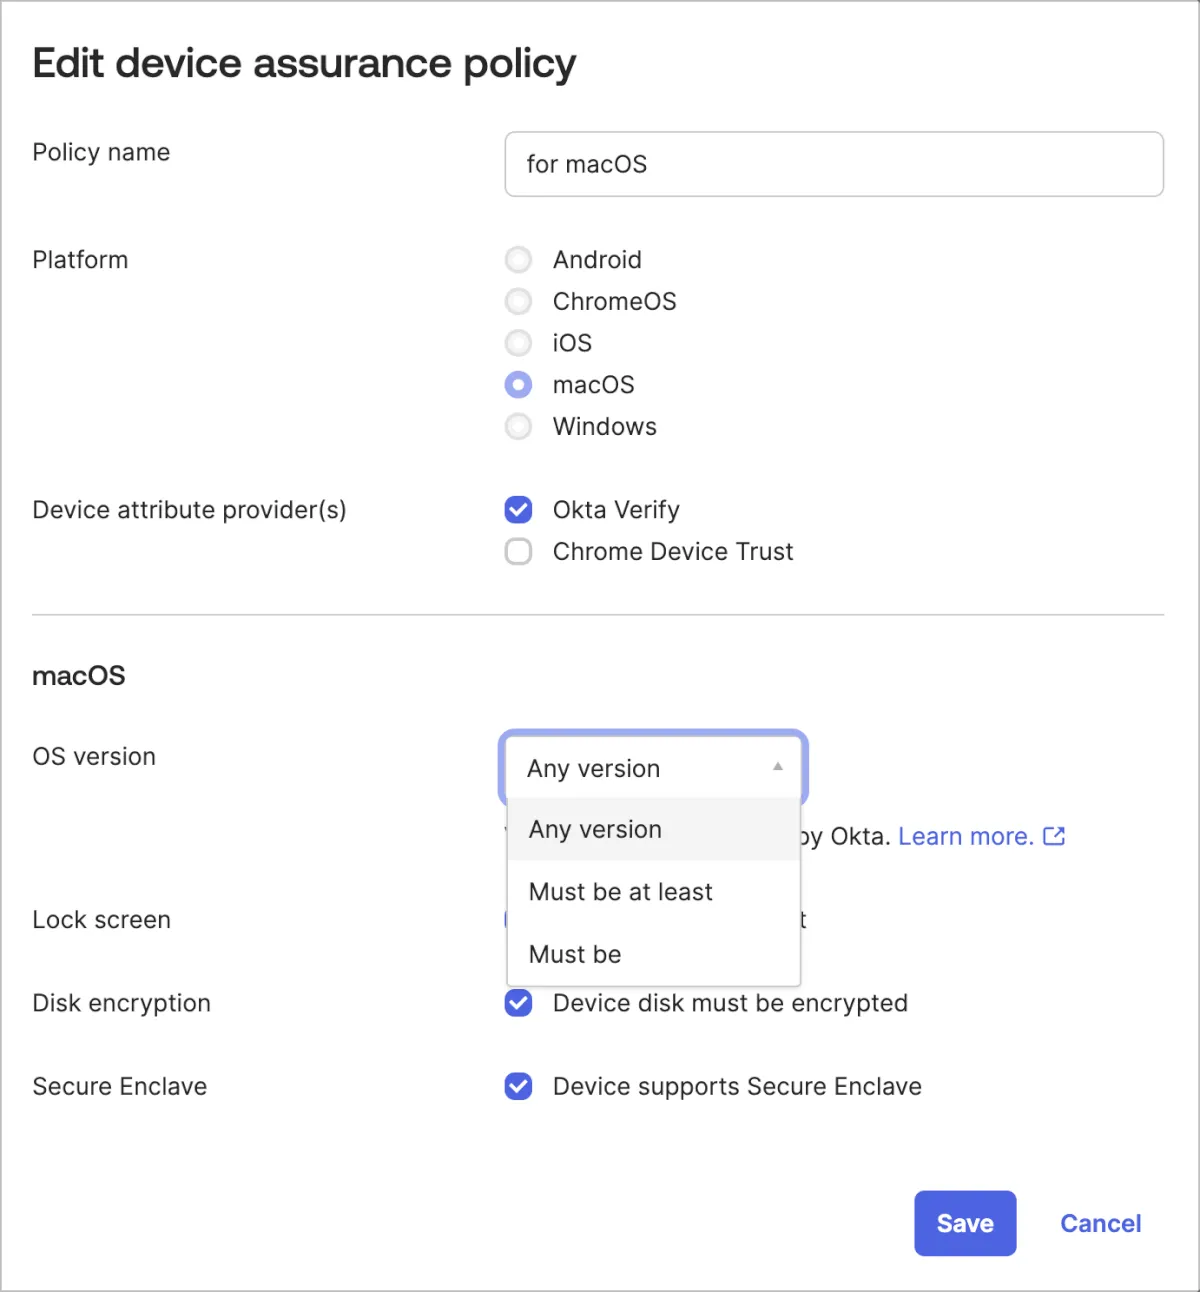Viewport: 1200px width, 1292px height.
Task: Pick Windows as the platform
Action: click(x=518, y=427)
